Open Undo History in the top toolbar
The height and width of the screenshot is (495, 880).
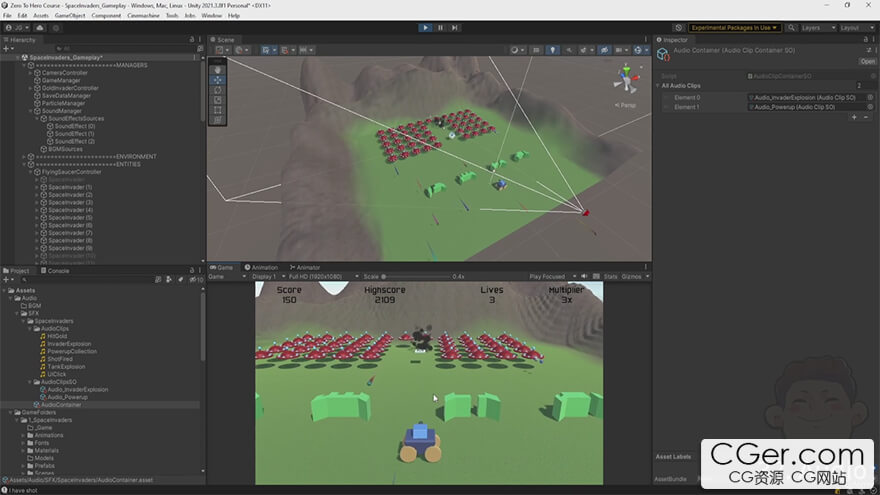pos(679,28)
